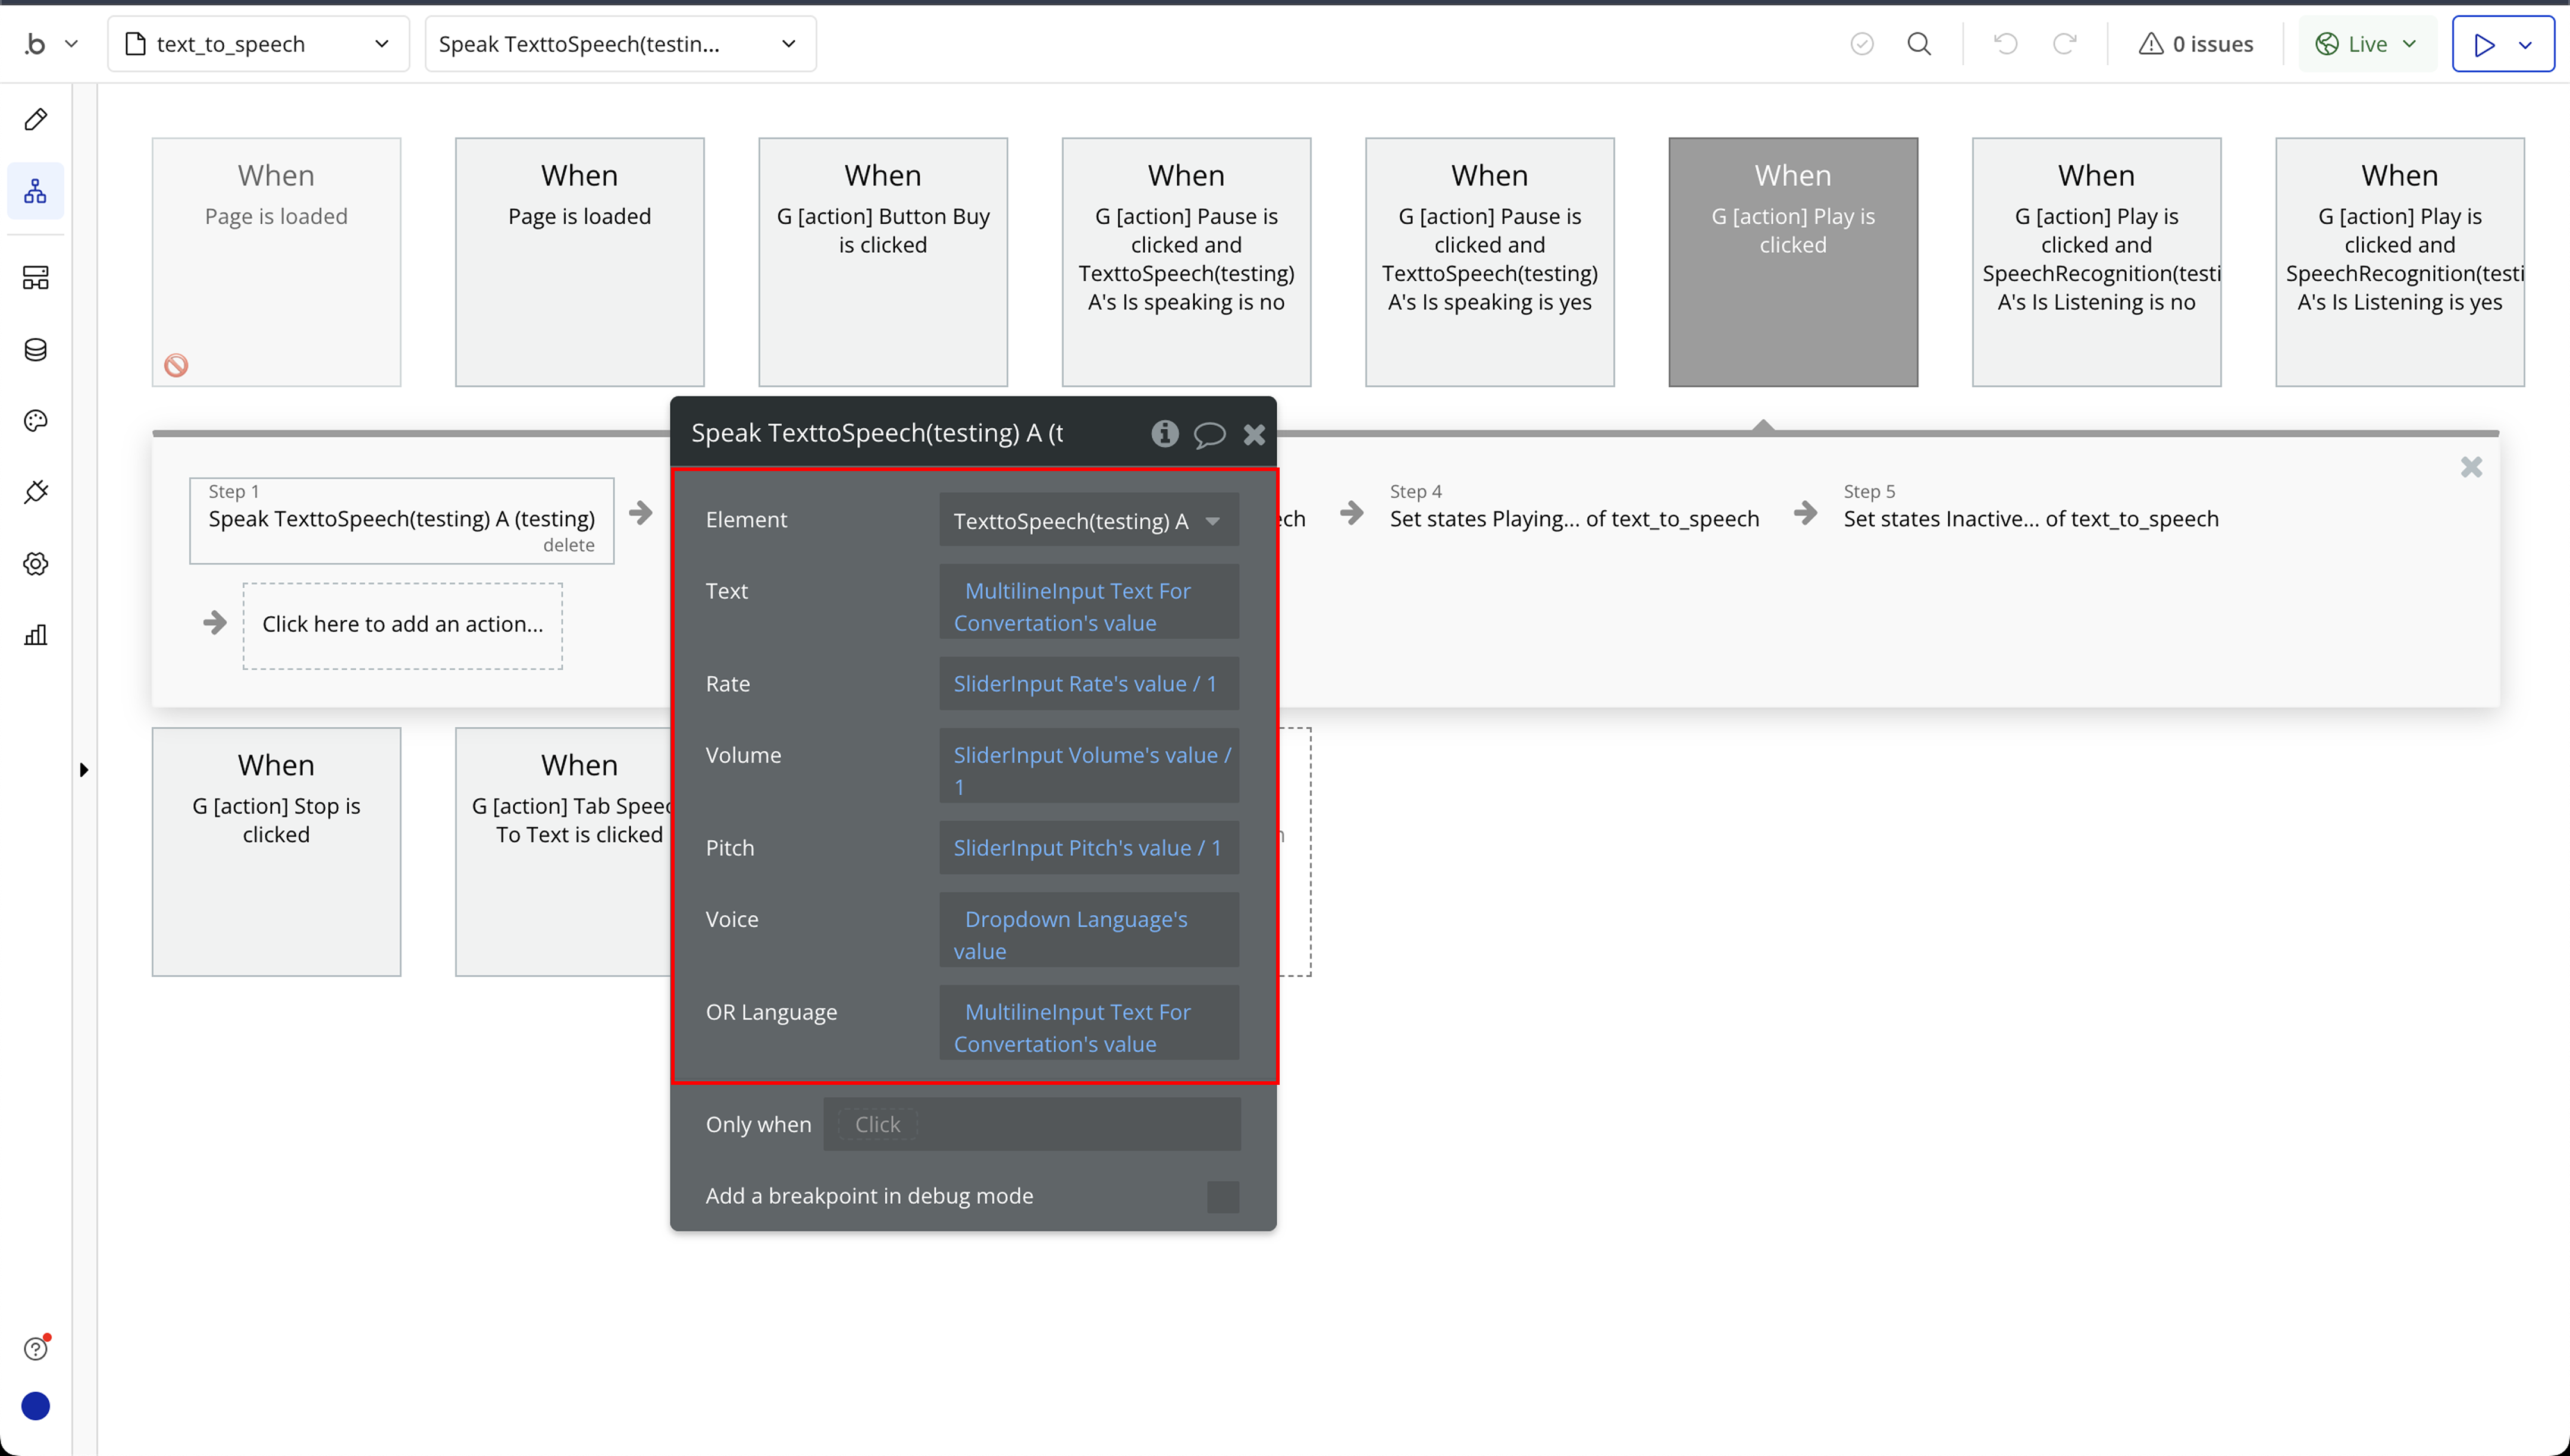Click the info icon in action panel
This screenshot has width=2570, height=1456.
coord(1164,433)
